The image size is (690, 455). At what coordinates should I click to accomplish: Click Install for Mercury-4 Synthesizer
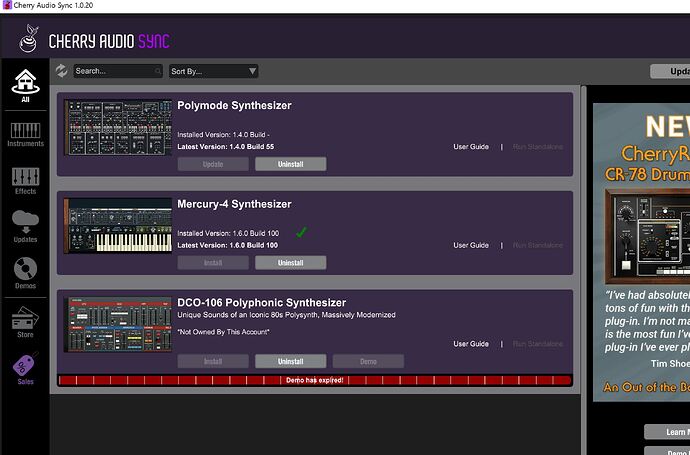click(x=213, y=263)
